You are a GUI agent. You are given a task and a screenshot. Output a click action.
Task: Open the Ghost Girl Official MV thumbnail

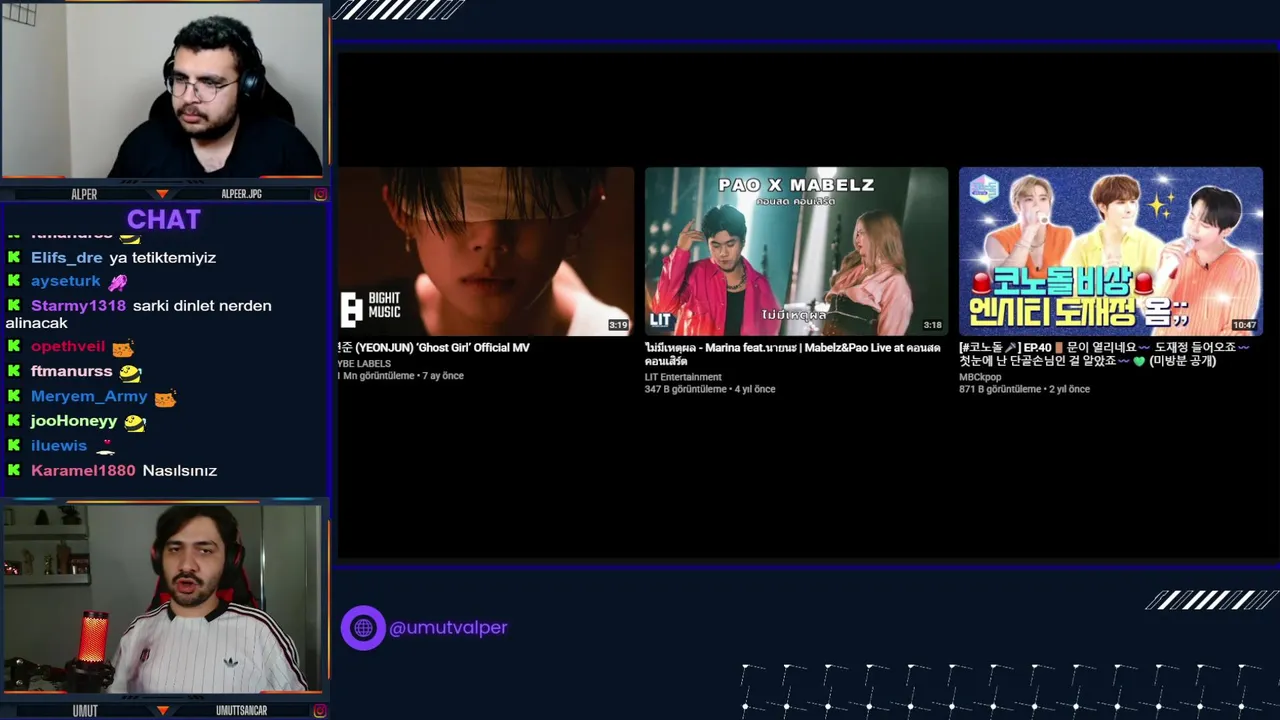(x=486, y=251)
